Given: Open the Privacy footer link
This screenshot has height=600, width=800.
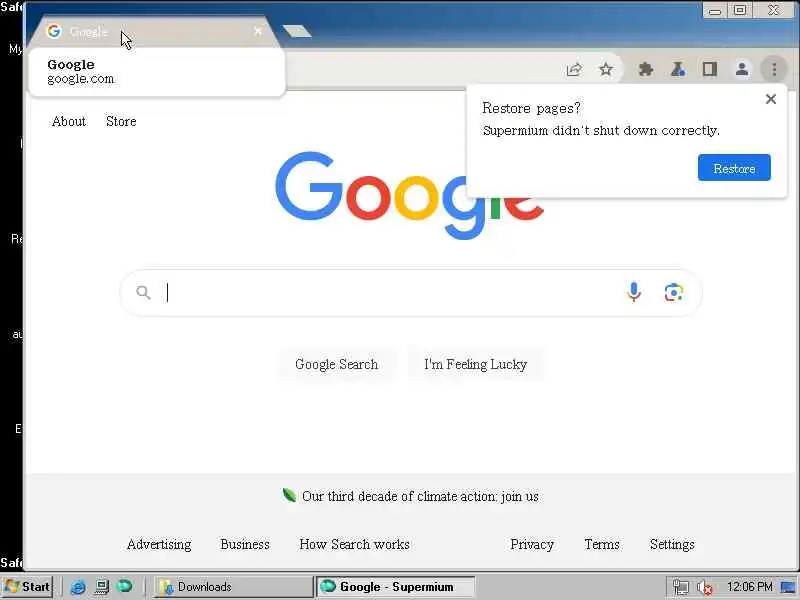Looking at the screenshot, I should point(532,544).
